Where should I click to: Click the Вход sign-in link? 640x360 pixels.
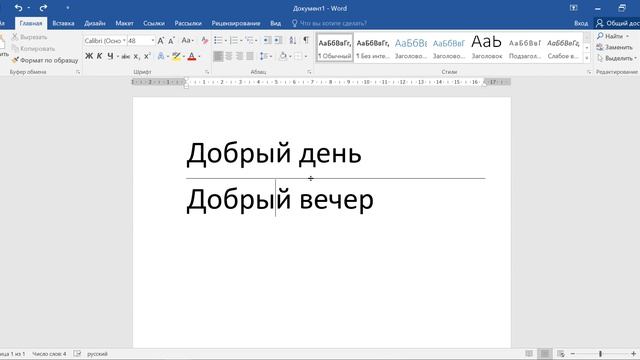click(x=581, y=23)
